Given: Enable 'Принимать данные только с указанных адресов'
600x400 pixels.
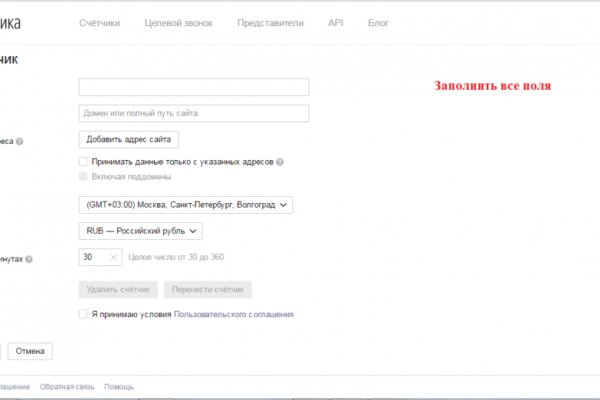Looking at the screenshot, I should pos(83,161).
